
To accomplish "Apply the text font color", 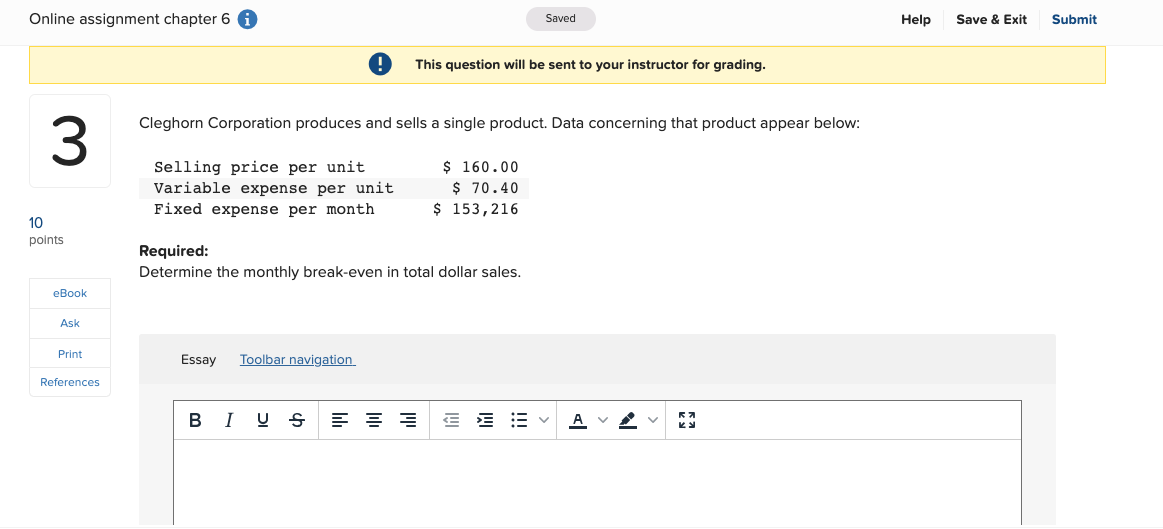I will 578,421.
